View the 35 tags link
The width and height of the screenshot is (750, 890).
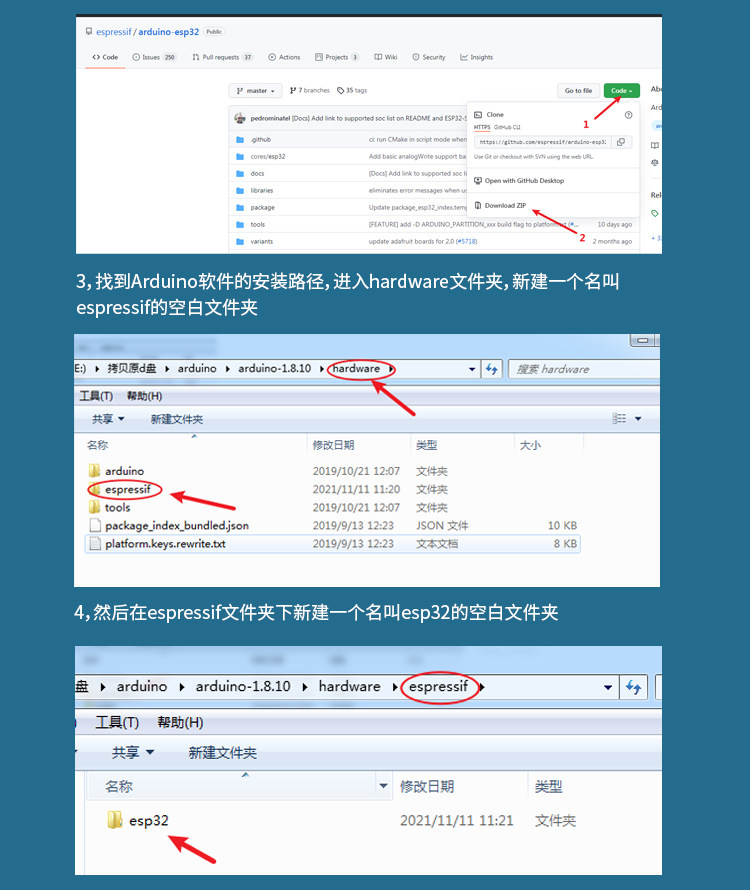[352, 90]
